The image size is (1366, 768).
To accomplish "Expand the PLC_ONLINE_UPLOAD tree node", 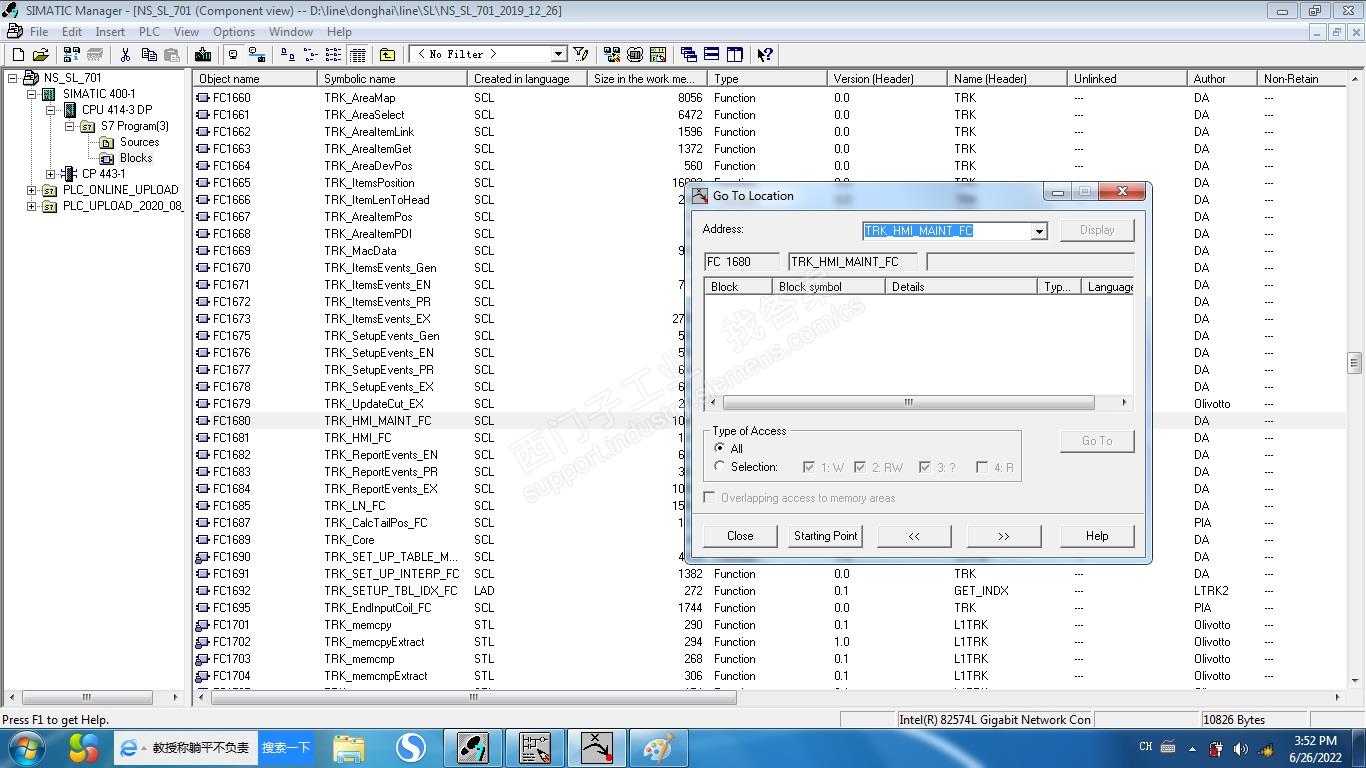I will point(32,190).
